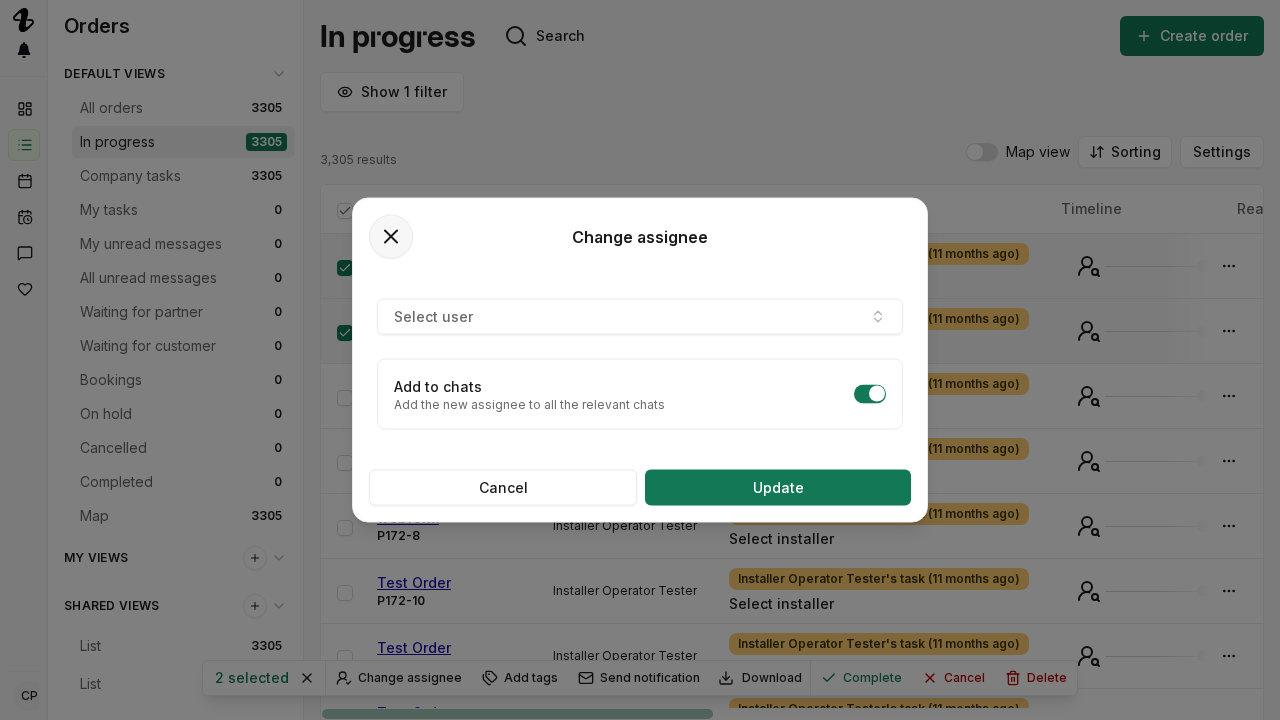Click the horizontal scrollbar under the table
The image size is (1280, 720).
pos(517,714)
